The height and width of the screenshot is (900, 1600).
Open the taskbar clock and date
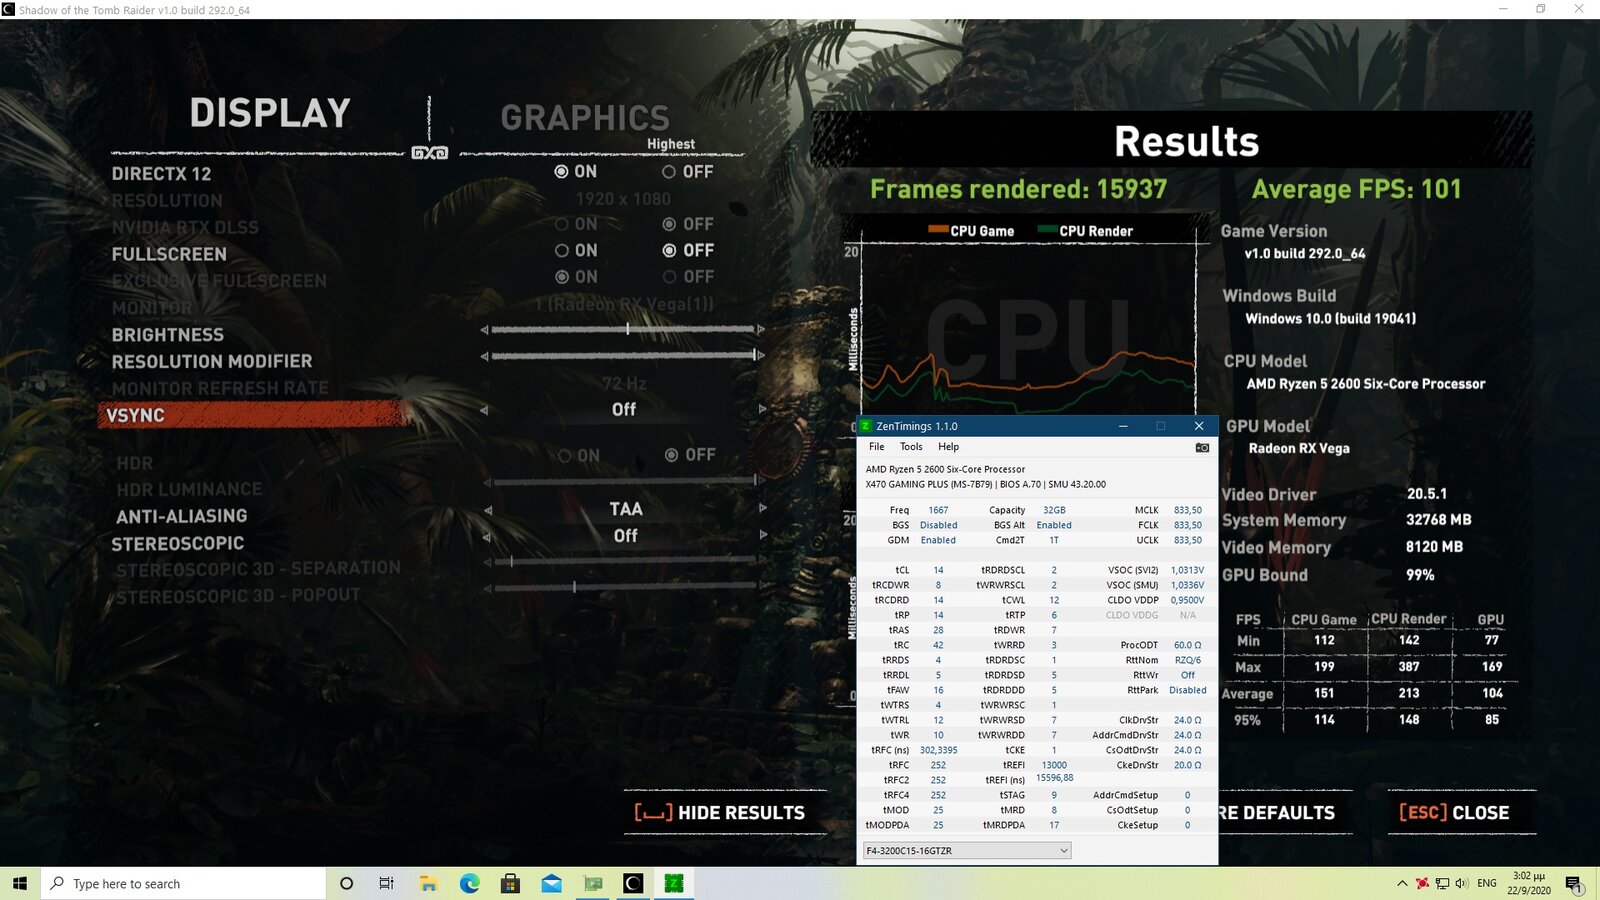1529,883
